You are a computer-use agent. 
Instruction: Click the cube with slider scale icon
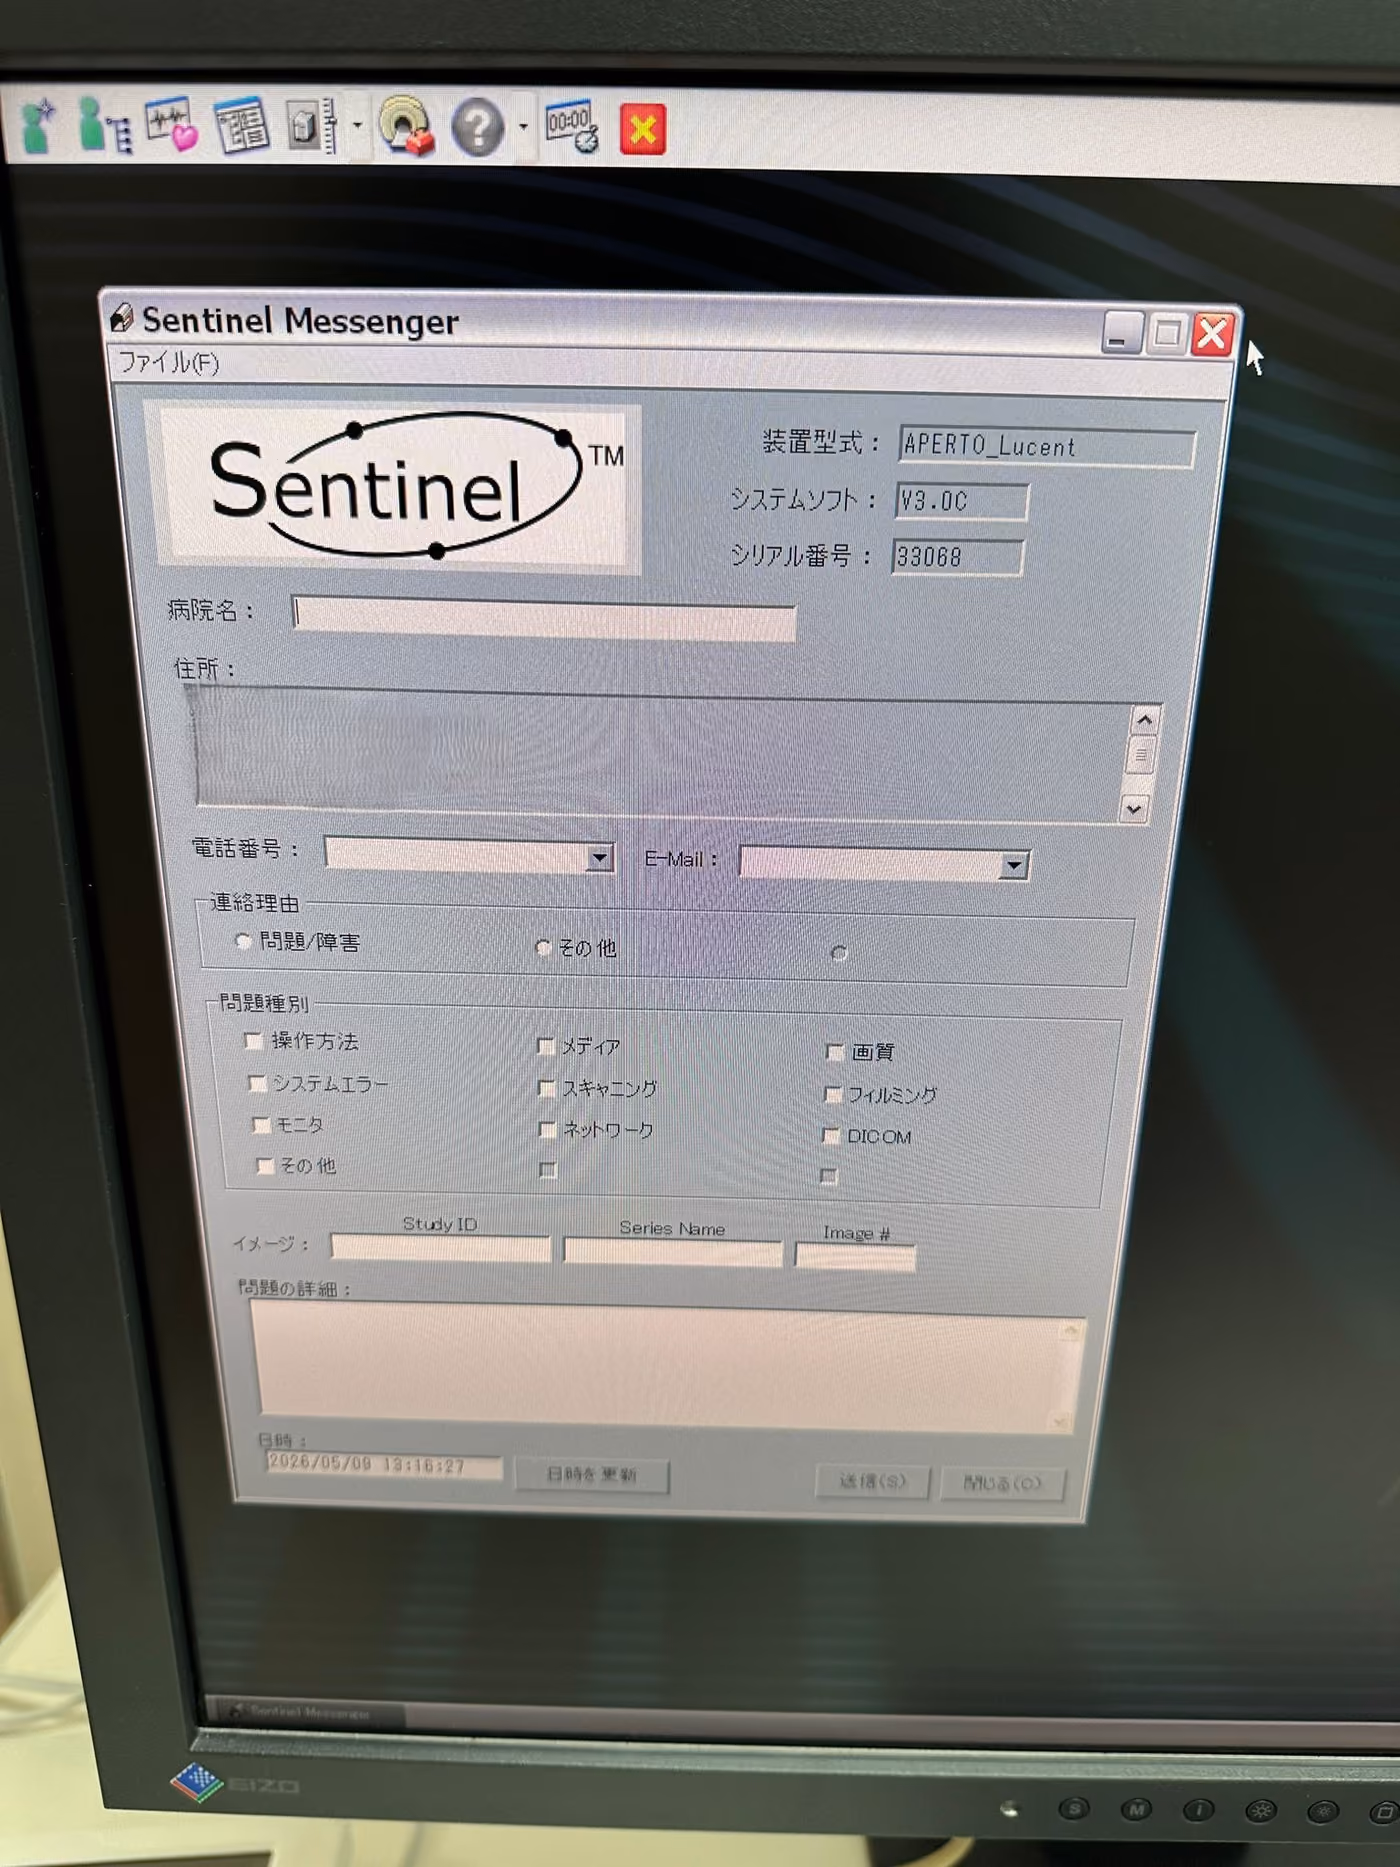click(311, 127)
